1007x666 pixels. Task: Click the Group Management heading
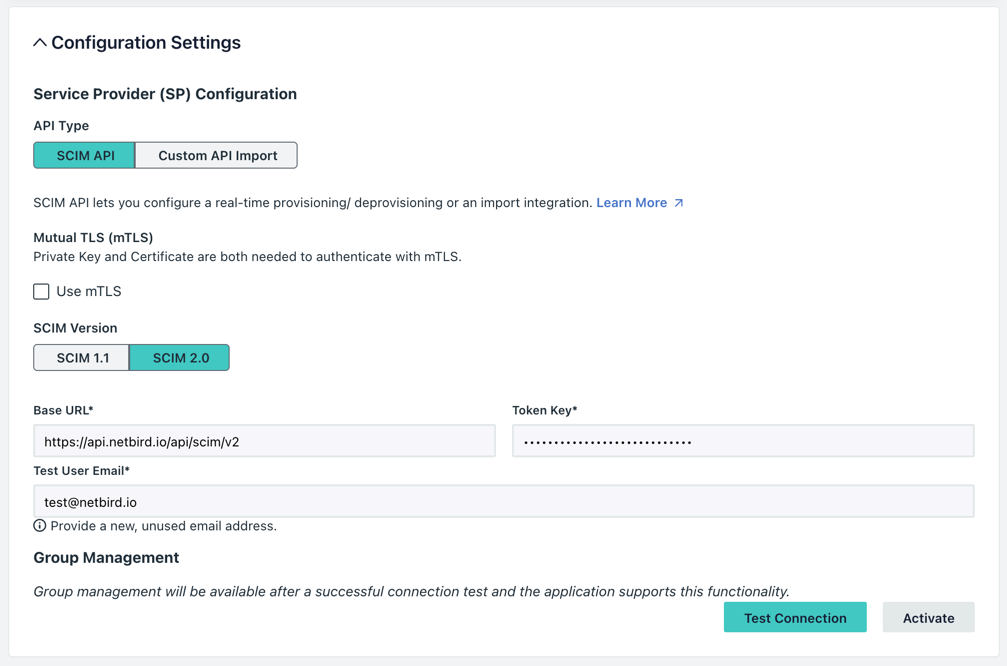[x=104, y=557]
